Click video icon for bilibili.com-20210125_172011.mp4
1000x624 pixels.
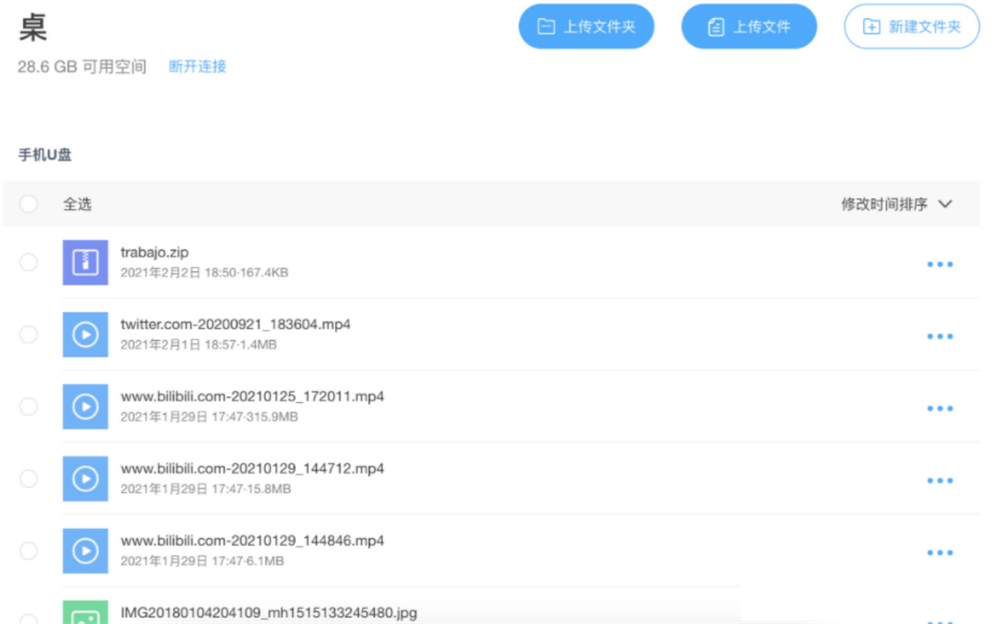coord(85,406)
